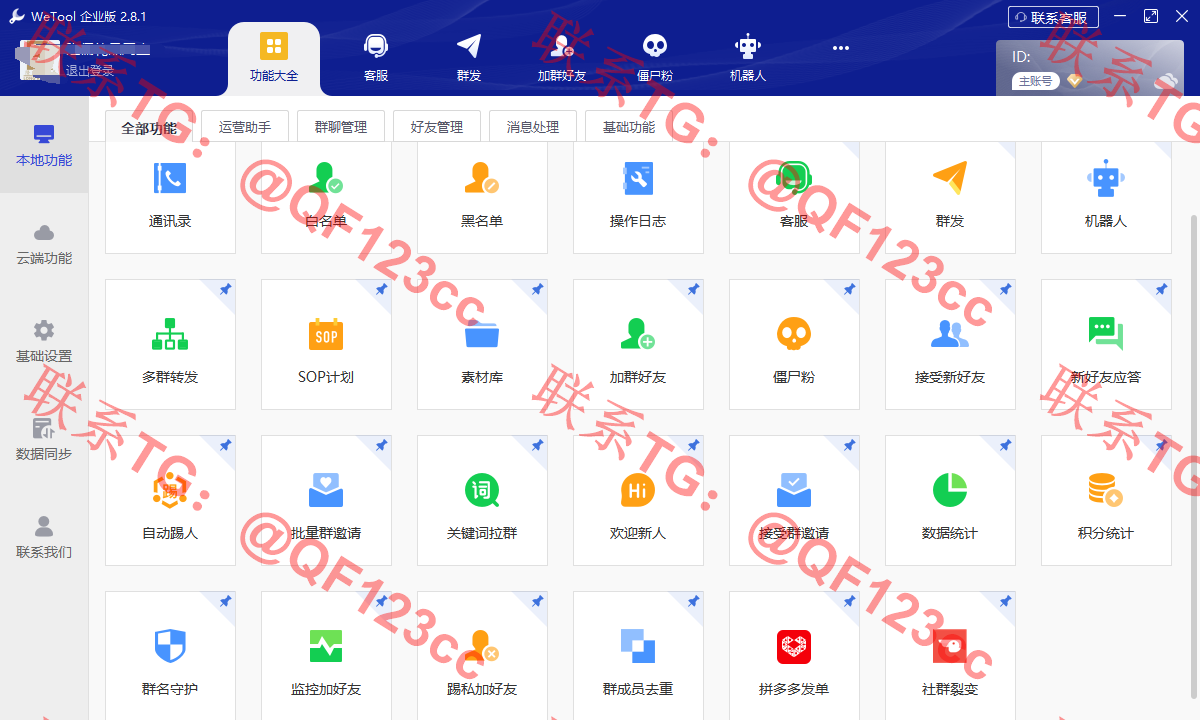The height and width of the screenshot is (720, 1200).
Task: Unpin the 数据统计 card
Action: tap(1005, 445)
